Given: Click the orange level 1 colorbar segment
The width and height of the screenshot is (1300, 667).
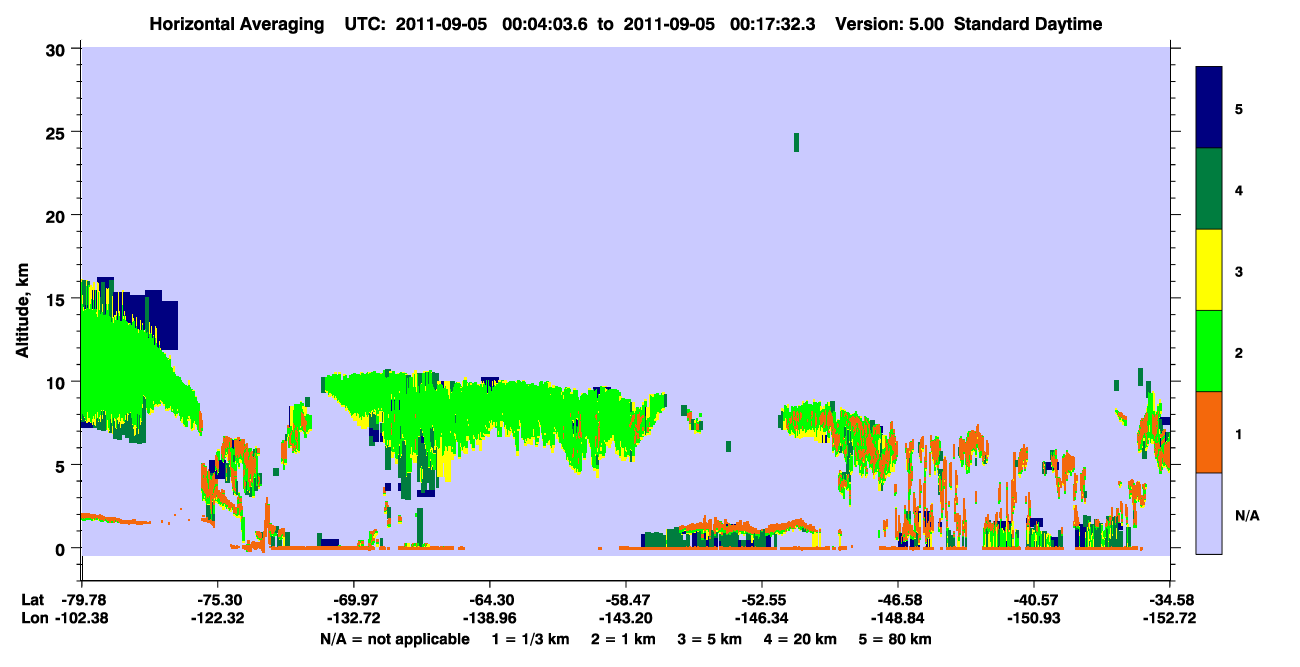Looking at the screenshot, I should point(1209,432).
